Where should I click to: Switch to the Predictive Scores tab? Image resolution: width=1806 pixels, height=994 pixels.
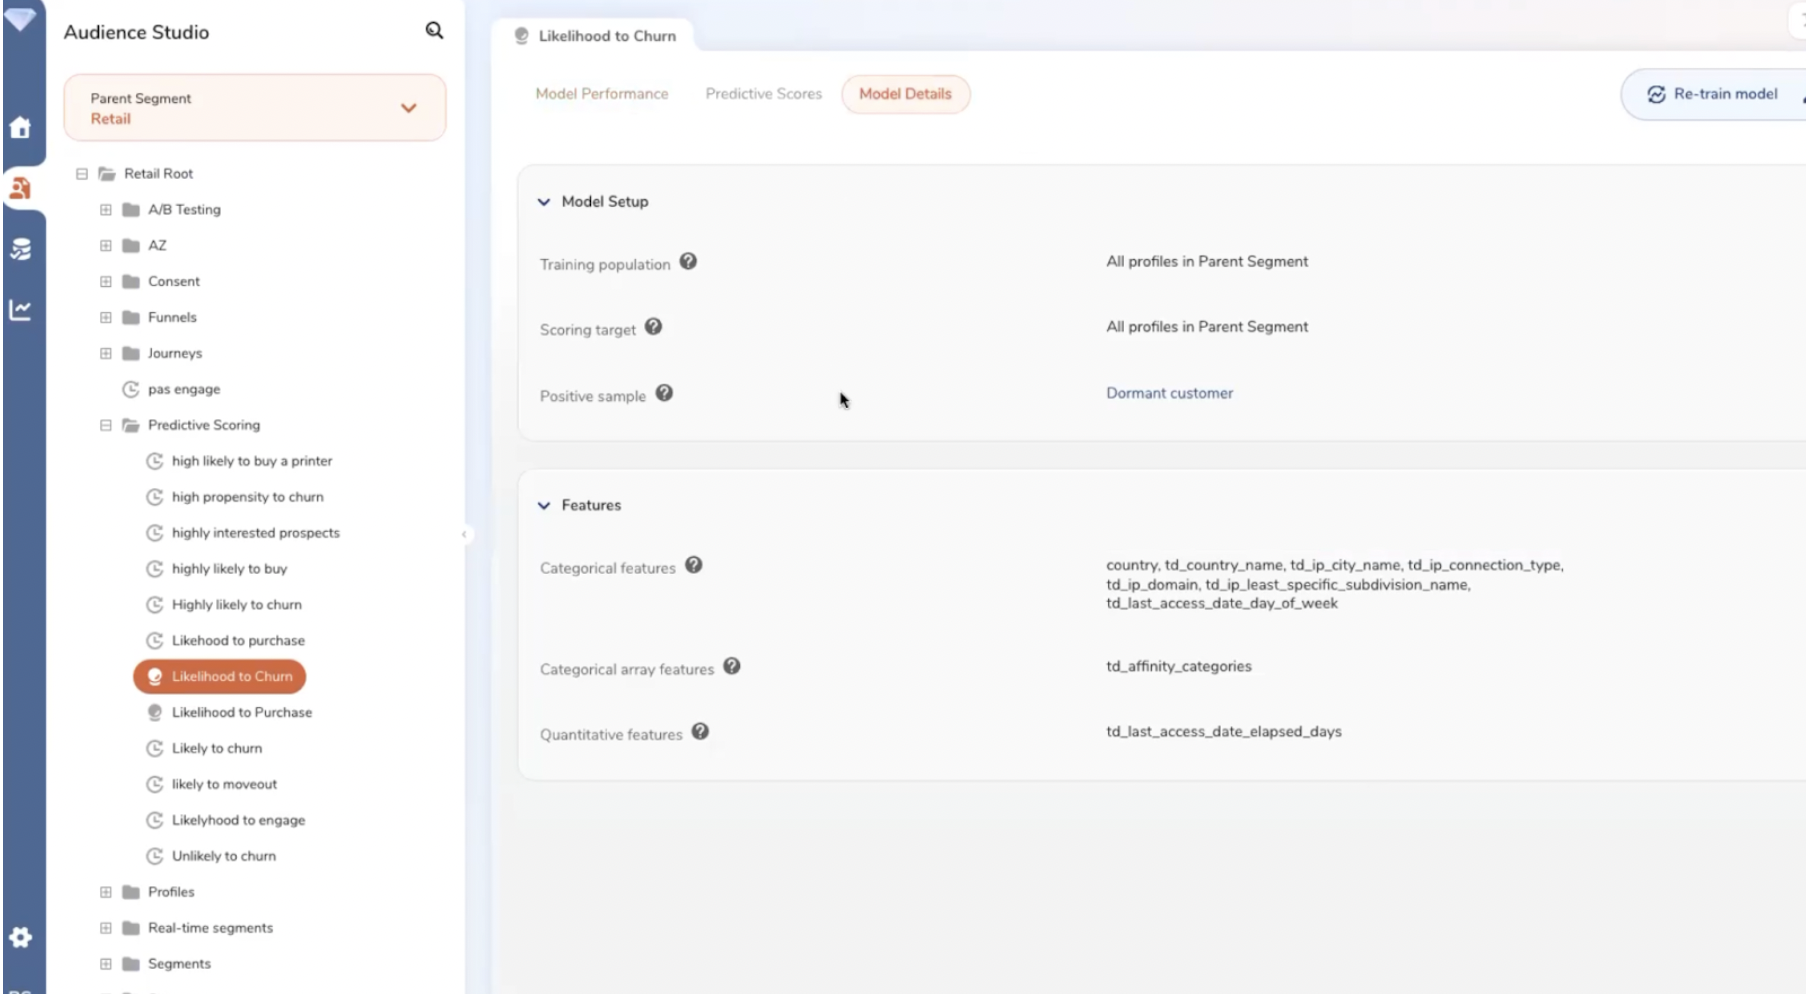tap(763, 94)
